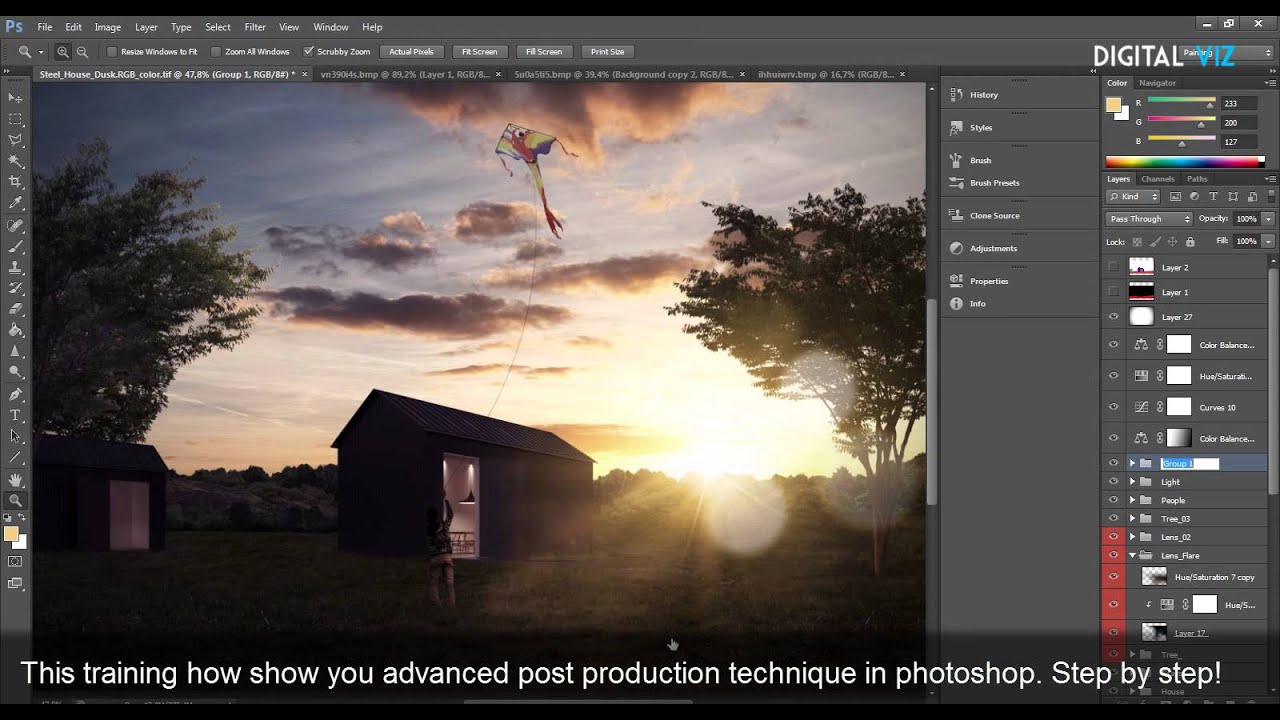Select the Move tool
This screenshot has height=720, width=1280.
pos(15,98)
